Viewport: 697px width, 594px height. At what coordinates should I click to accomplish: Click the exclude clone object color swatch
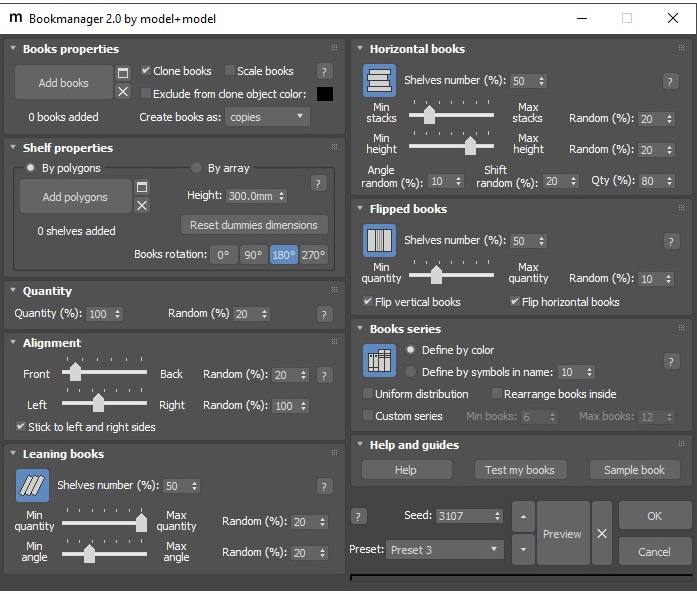(324, 94)
